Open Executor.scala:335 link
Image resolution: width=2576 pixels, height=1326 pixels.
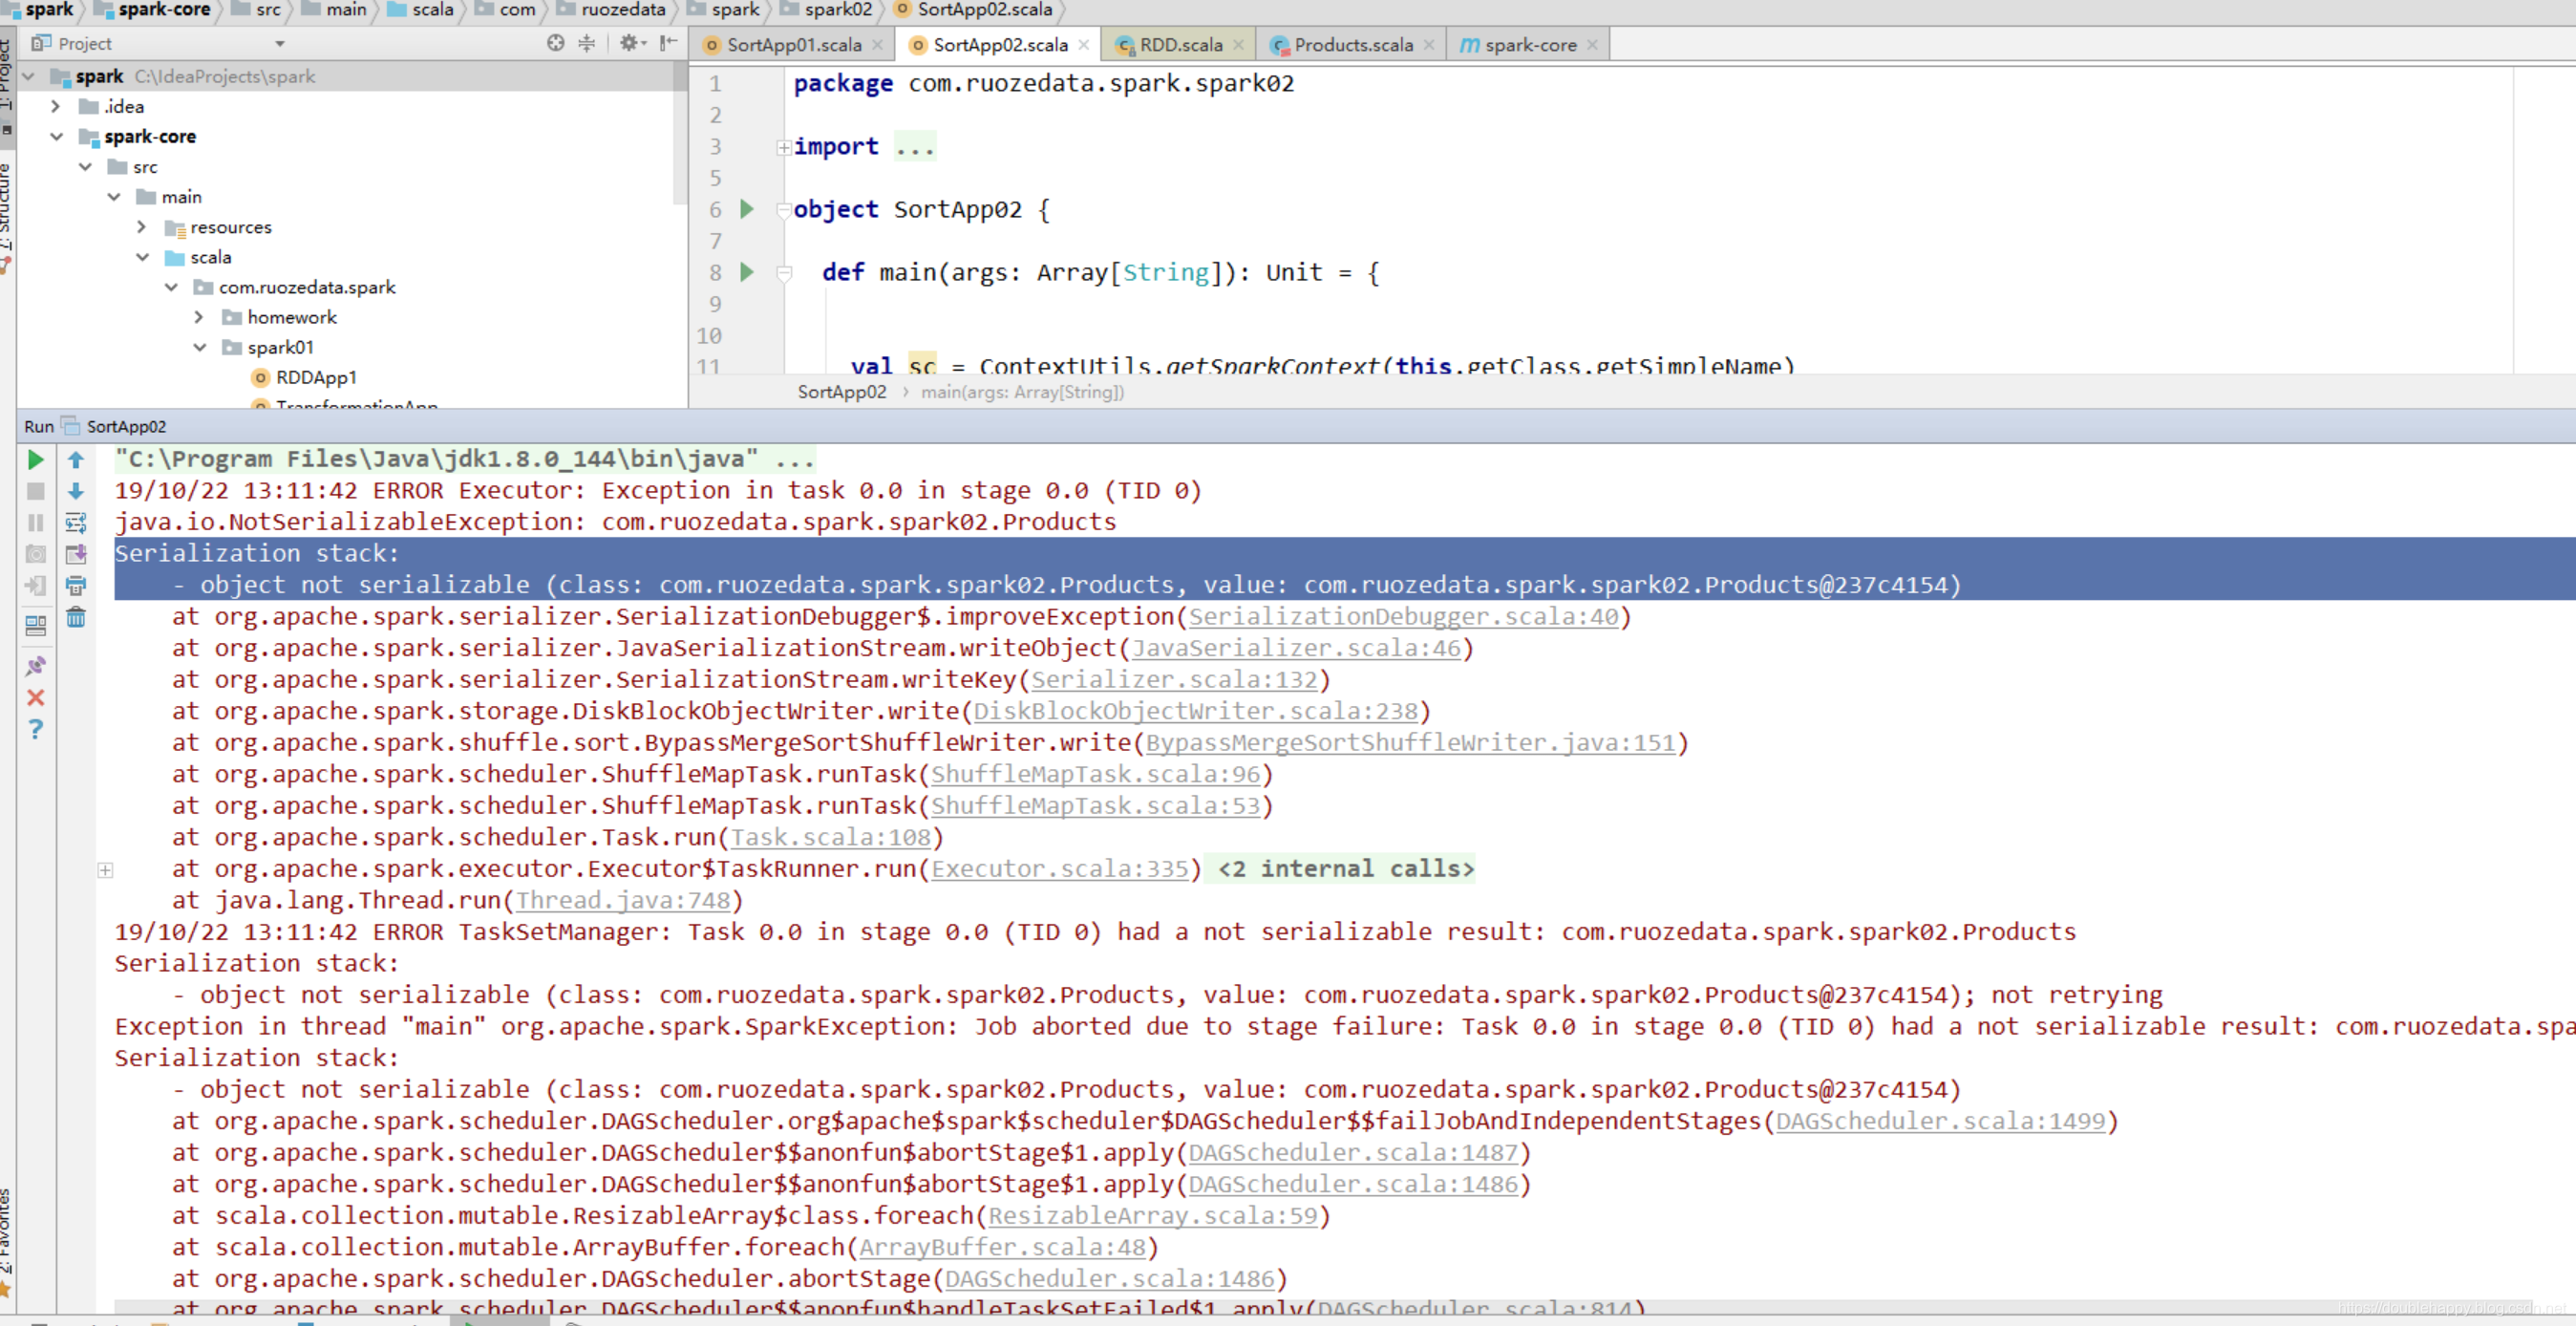(x=1060, y=869)
